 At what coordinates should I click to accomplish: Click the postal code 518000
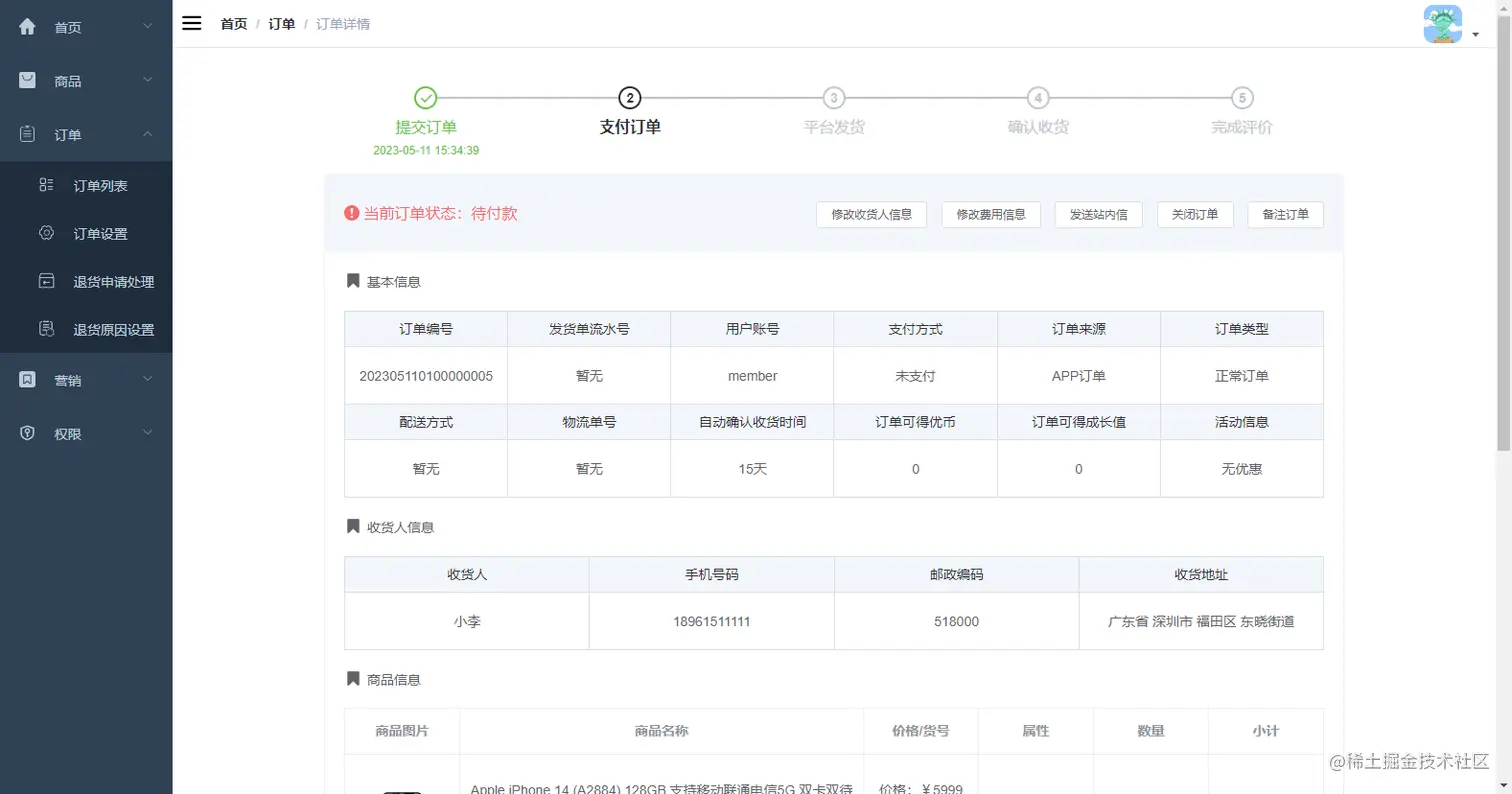click(956, 621)
